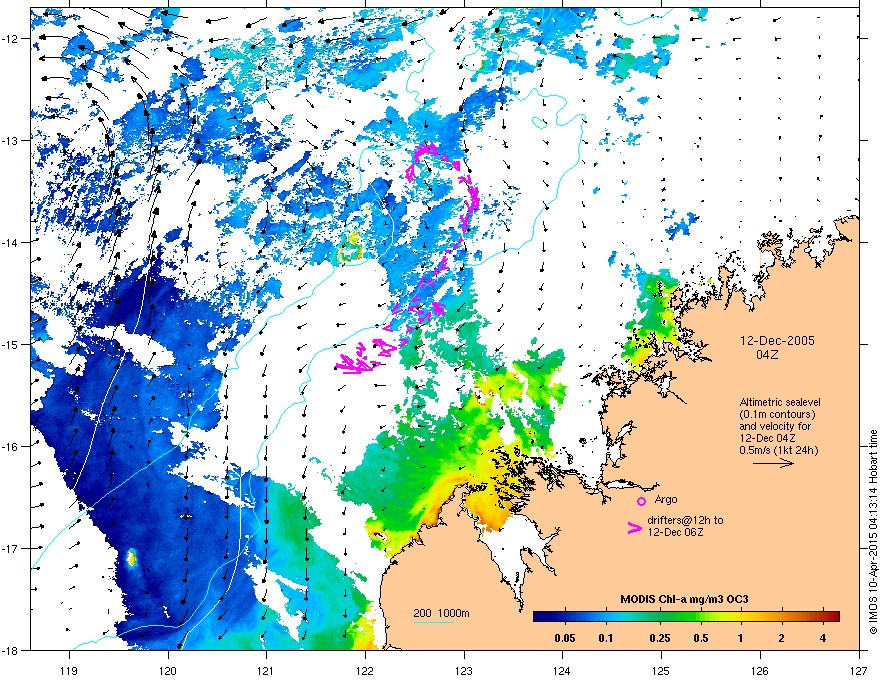Click the 12-Dec 06Z legend text
Screen dimensions: 880x680
[x=676, y=532]
